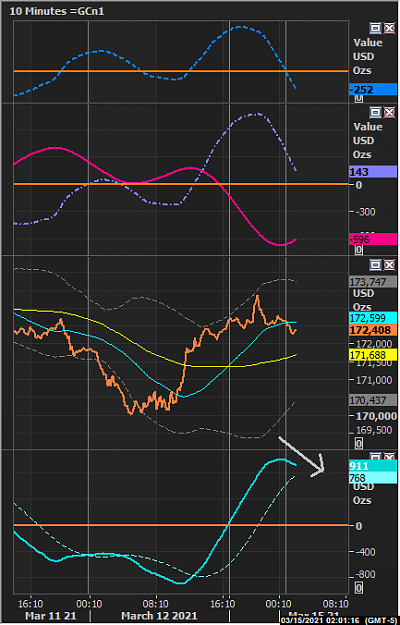Viewport: 400px width, 625px height.
Task: Close the orange price chart pane
Action: tap(389, 264)
